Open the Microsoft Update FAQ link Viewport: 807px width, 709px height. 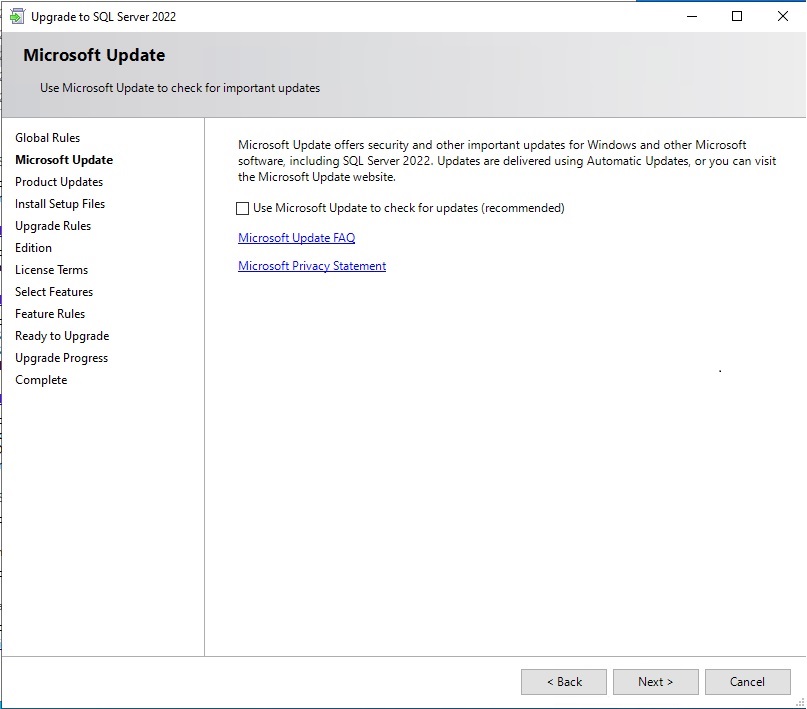click(296, 238)
